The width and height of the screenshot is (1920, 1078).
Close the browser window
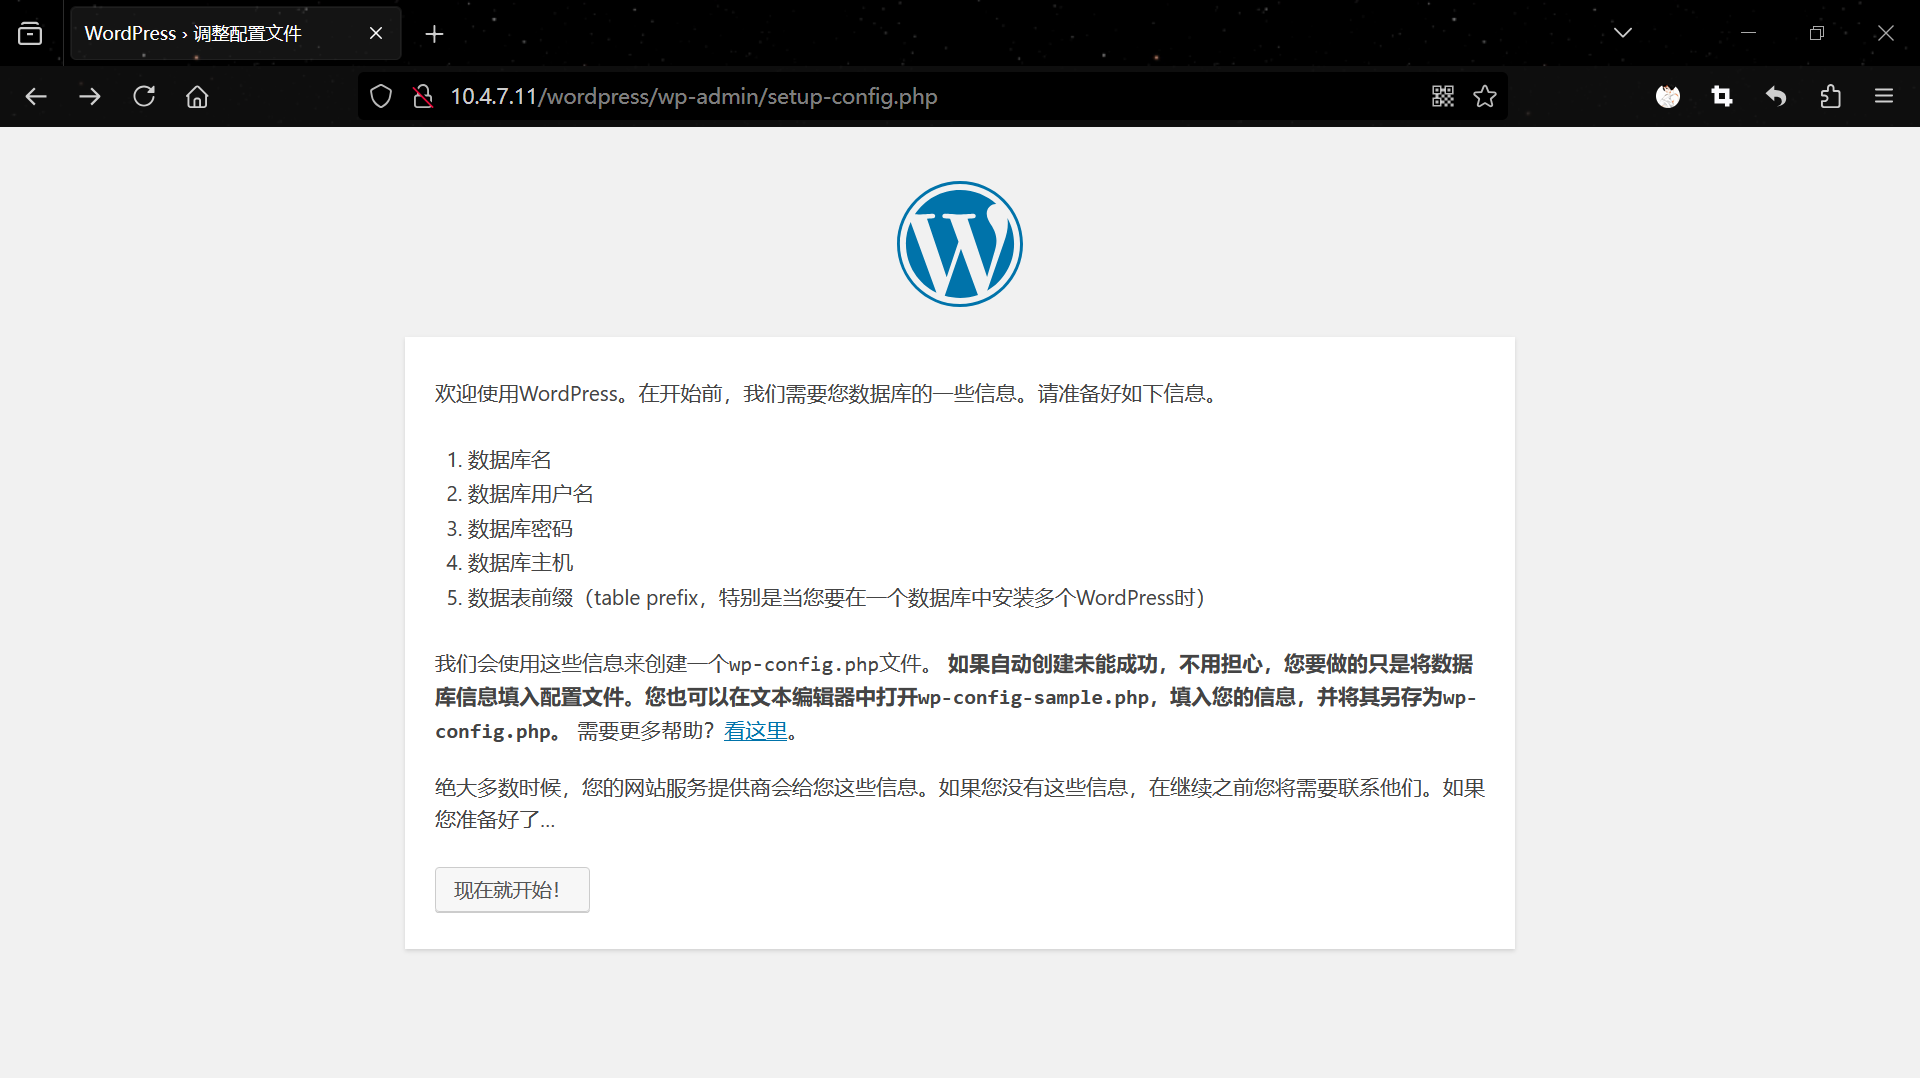tap(1886, 33)
